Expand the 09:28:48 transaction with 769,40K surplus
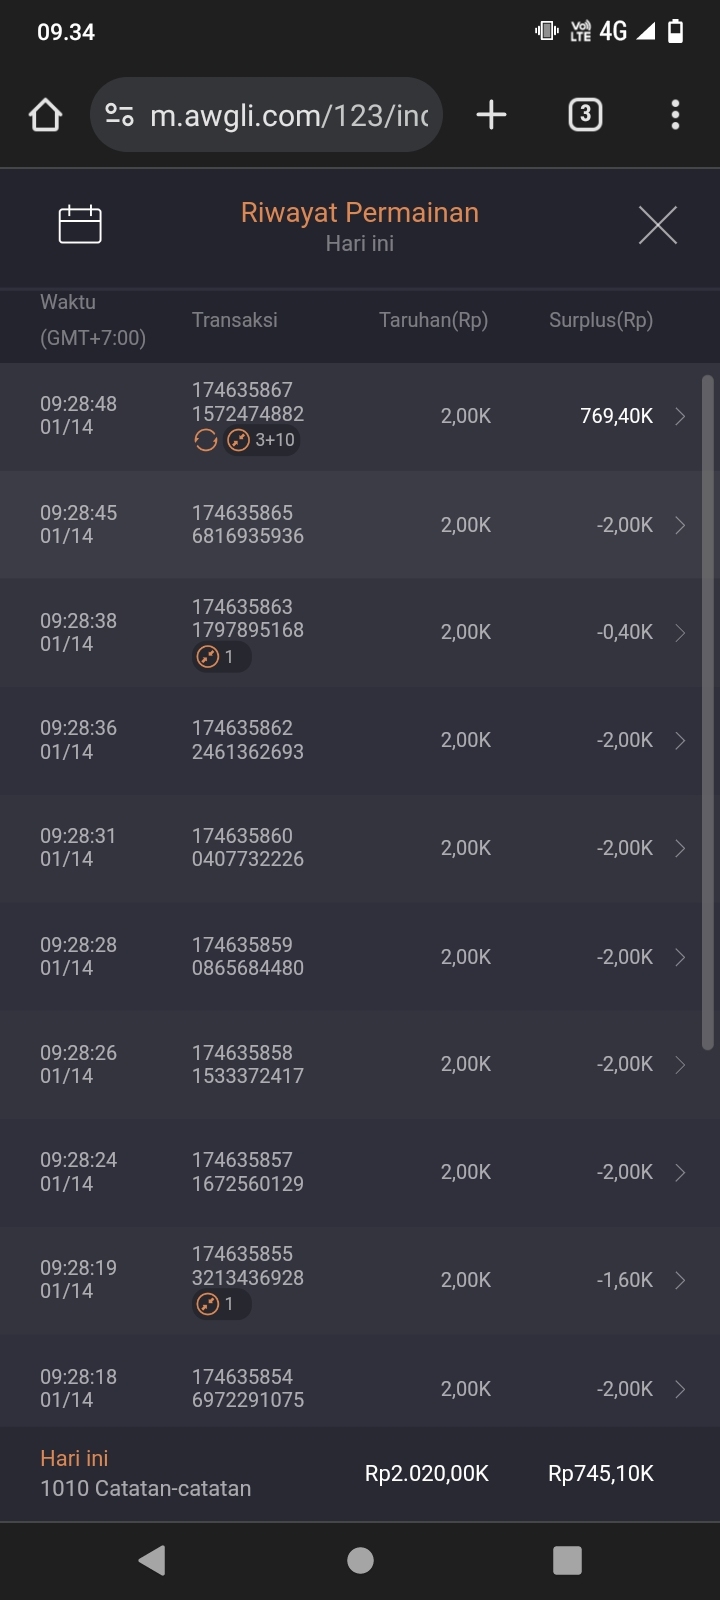720x1600 pixels. click(x=680, y=416)
